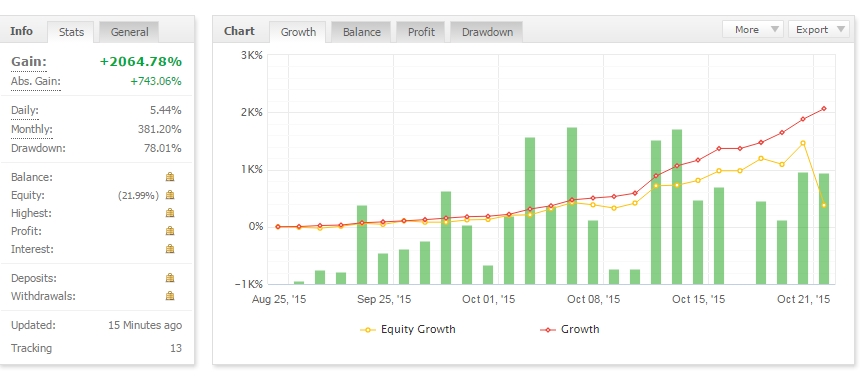Screen dimensions: 861x384
Task: Select the Balance chart tab
Action: (x=361, y=32)
